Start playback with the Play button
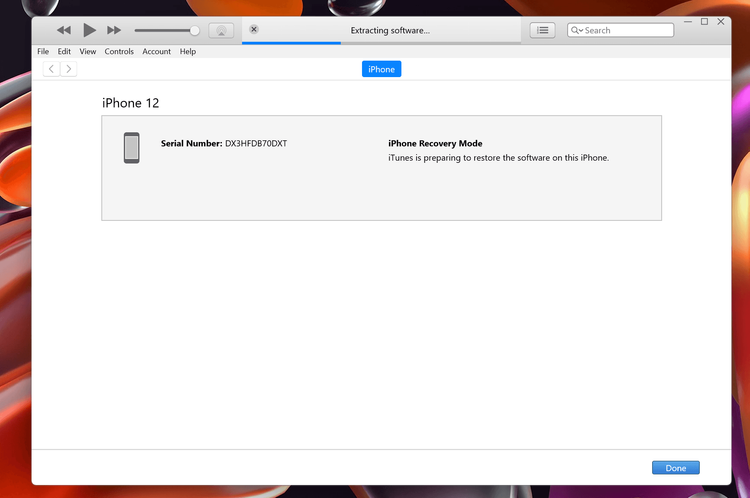This screenshot has width=750, height=498. [89, 30]
